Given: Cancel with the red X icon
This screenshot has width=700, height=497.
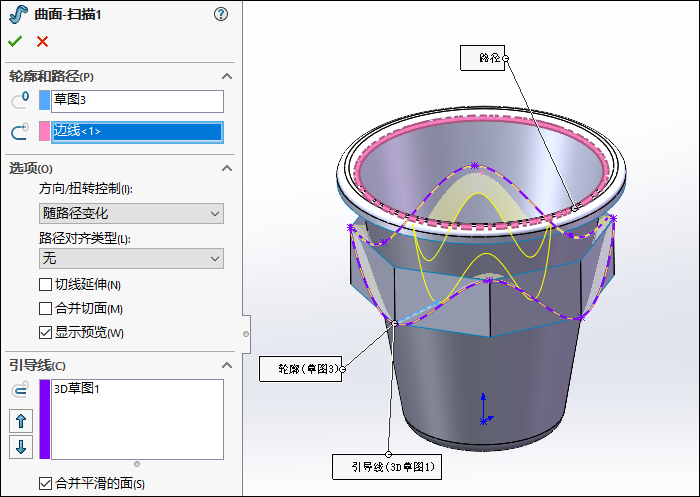Looking at the screenshot, I should pyautogui.click(x=42, y=42).
